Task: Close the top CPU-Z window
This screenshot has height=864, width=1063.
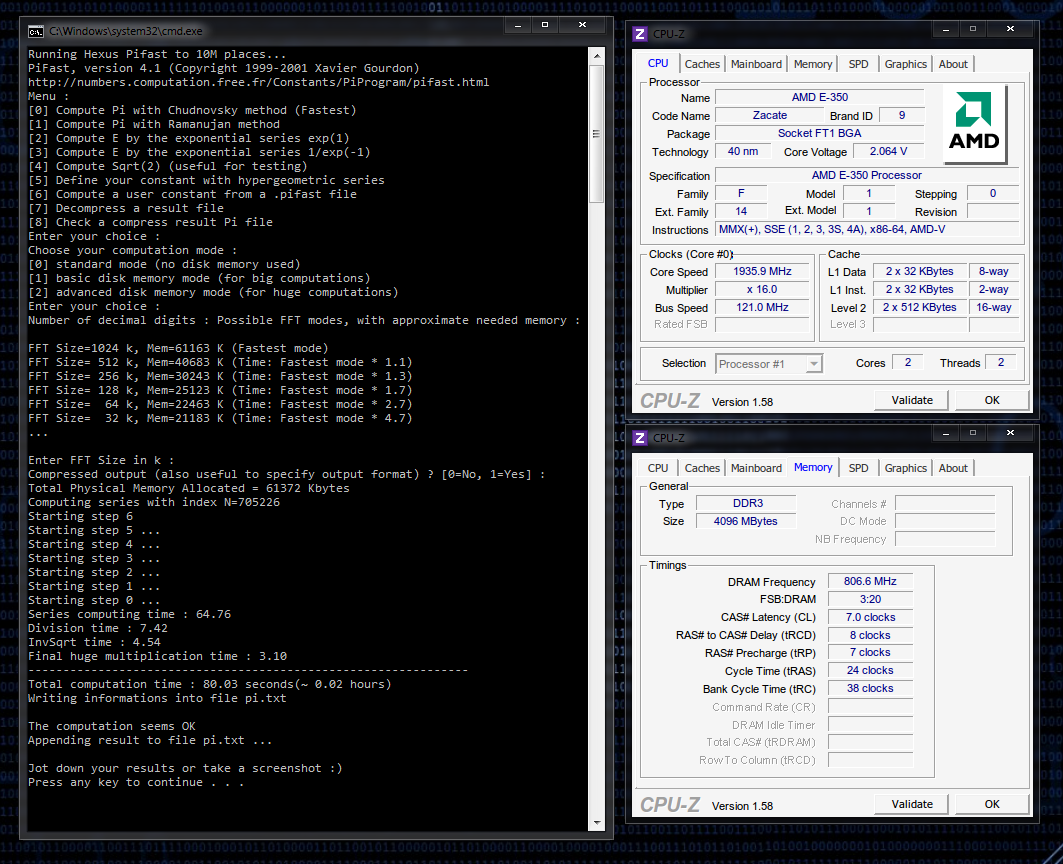Action: click(1010, 29)
